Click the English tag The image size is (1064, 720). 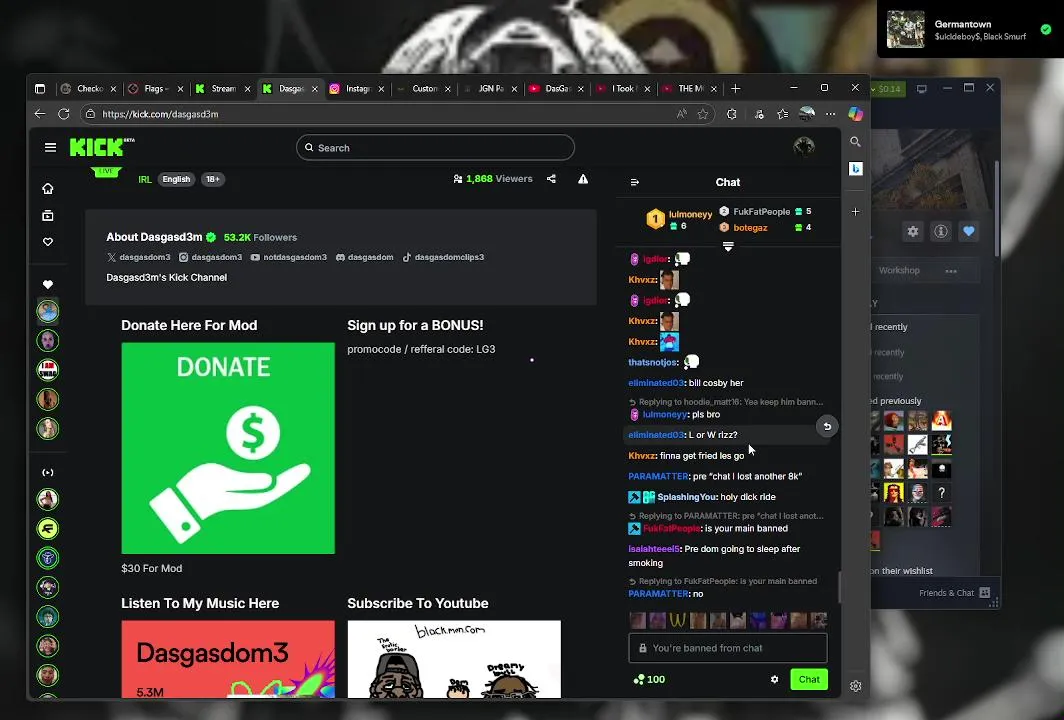point(176,179)
